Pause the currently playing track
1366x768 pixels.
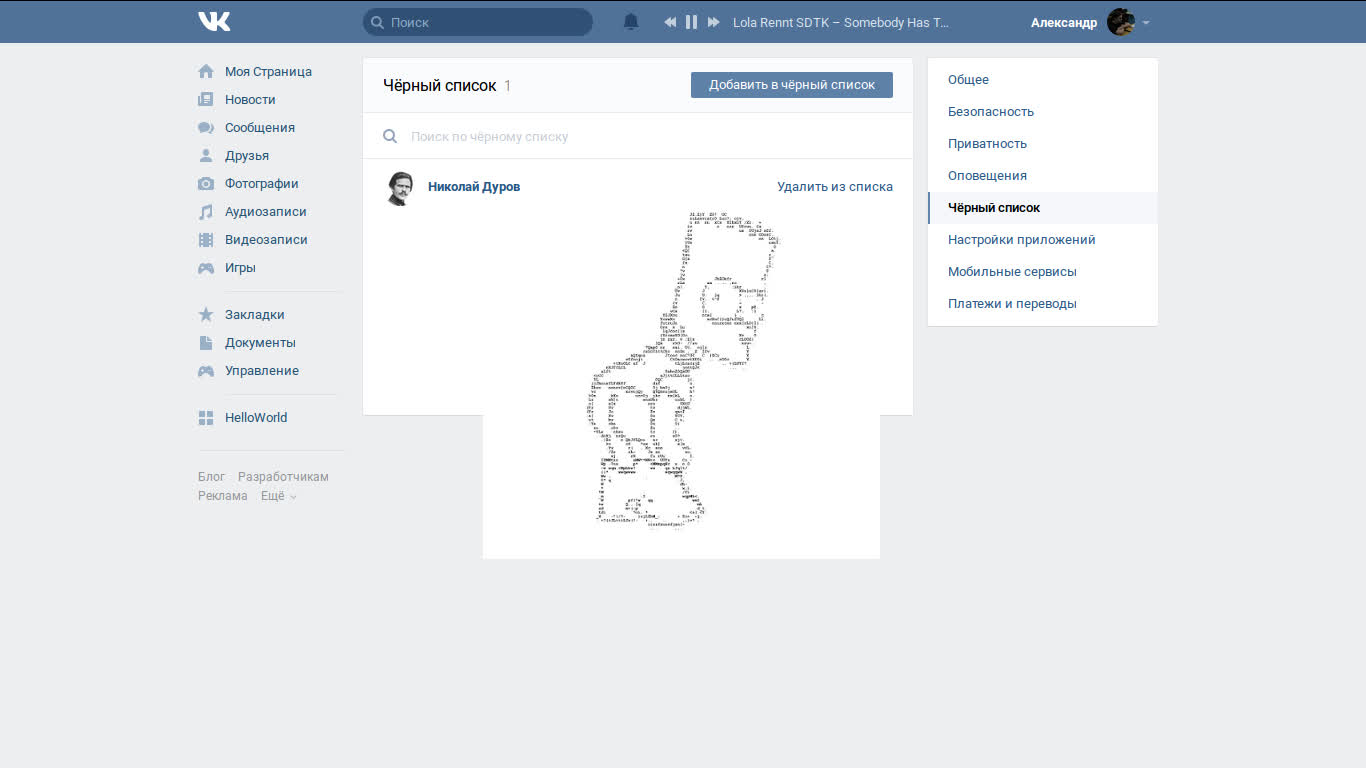click(x=691, y=22)
